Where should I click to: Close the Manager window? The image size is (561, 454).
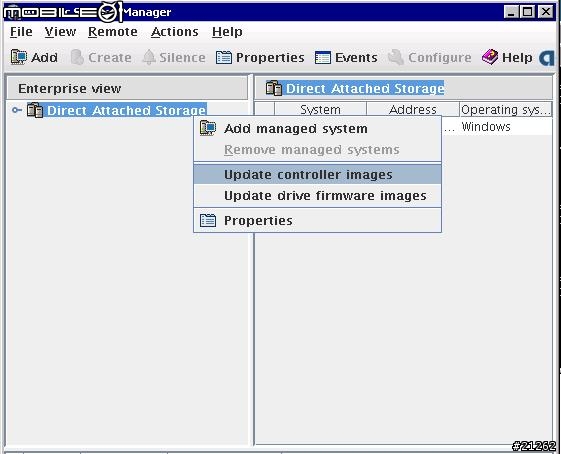546,12
